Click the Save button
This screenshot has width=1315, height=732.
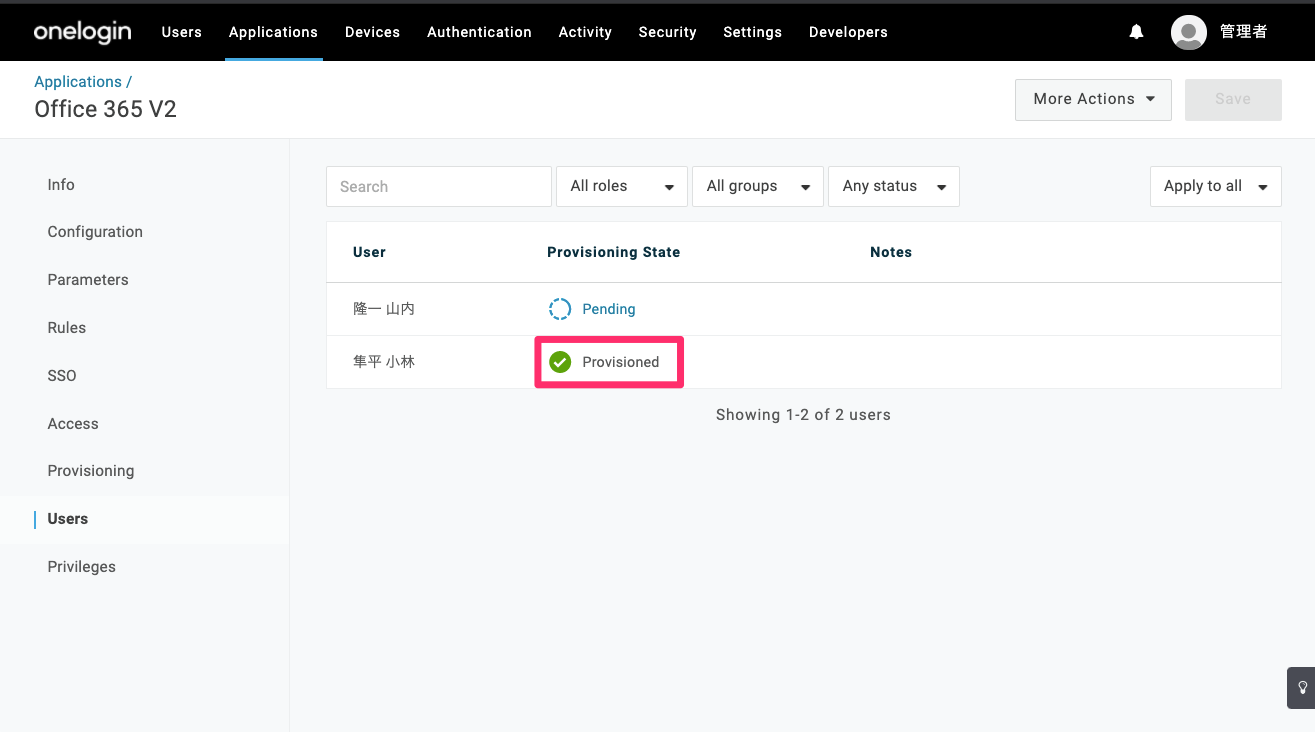click(x=1233, y=99)
